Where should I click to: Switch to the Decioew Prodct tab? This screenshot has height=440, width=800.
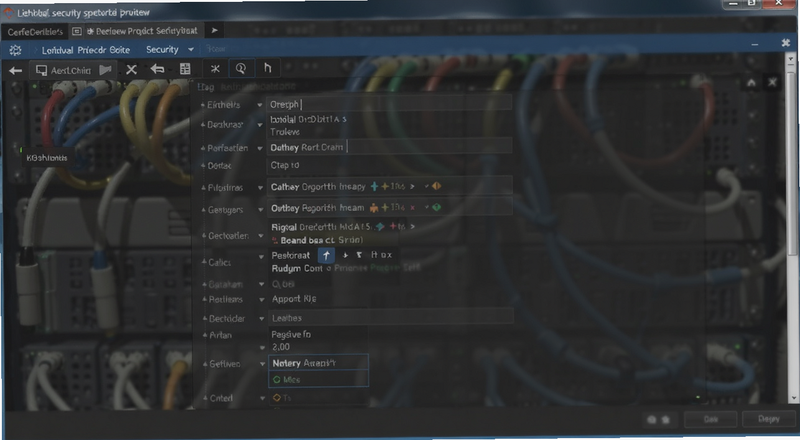[142, 31]
